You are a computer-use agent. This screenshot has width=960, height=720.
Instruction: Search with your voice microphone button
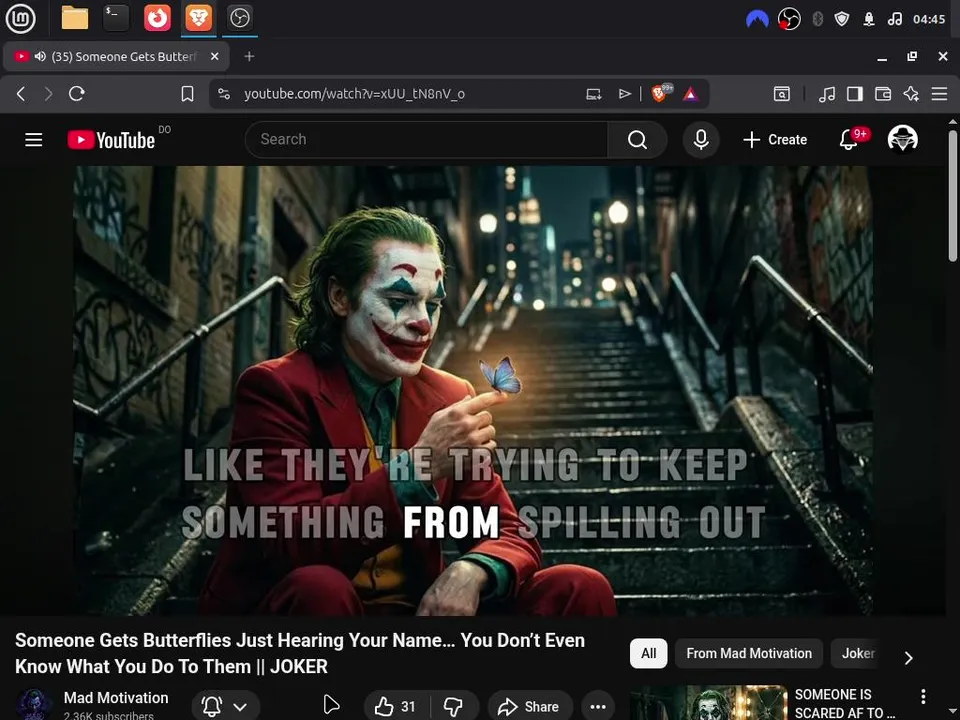point(701,140)
